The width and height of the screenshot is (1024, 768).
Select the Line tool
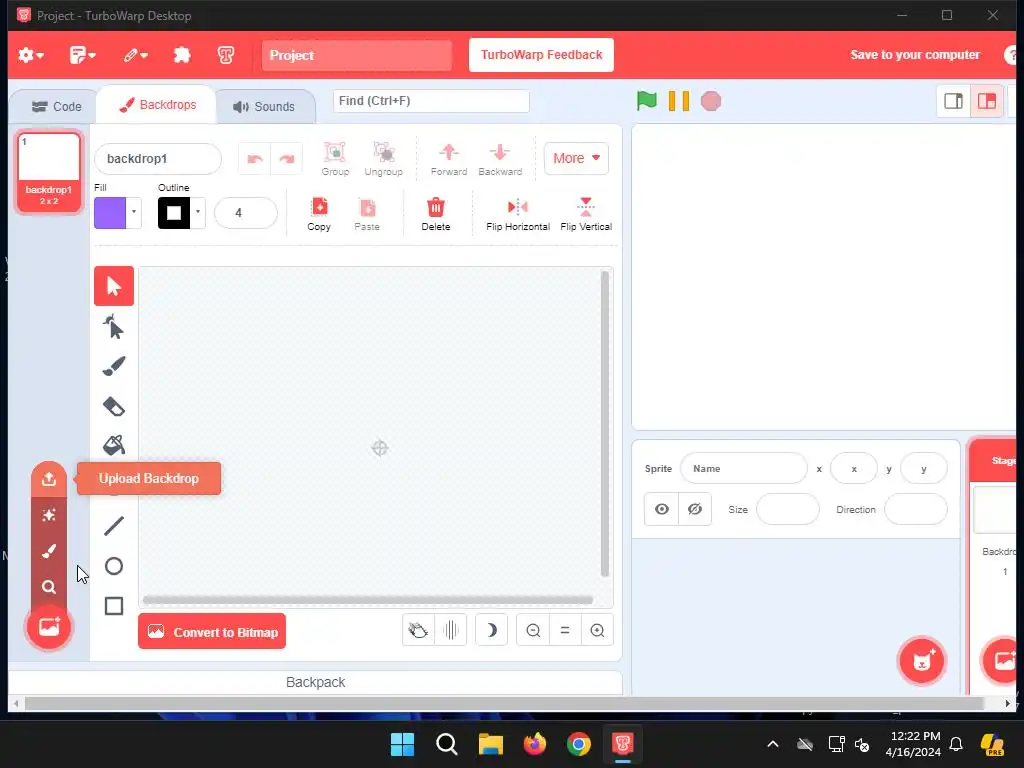pos(114,526)
